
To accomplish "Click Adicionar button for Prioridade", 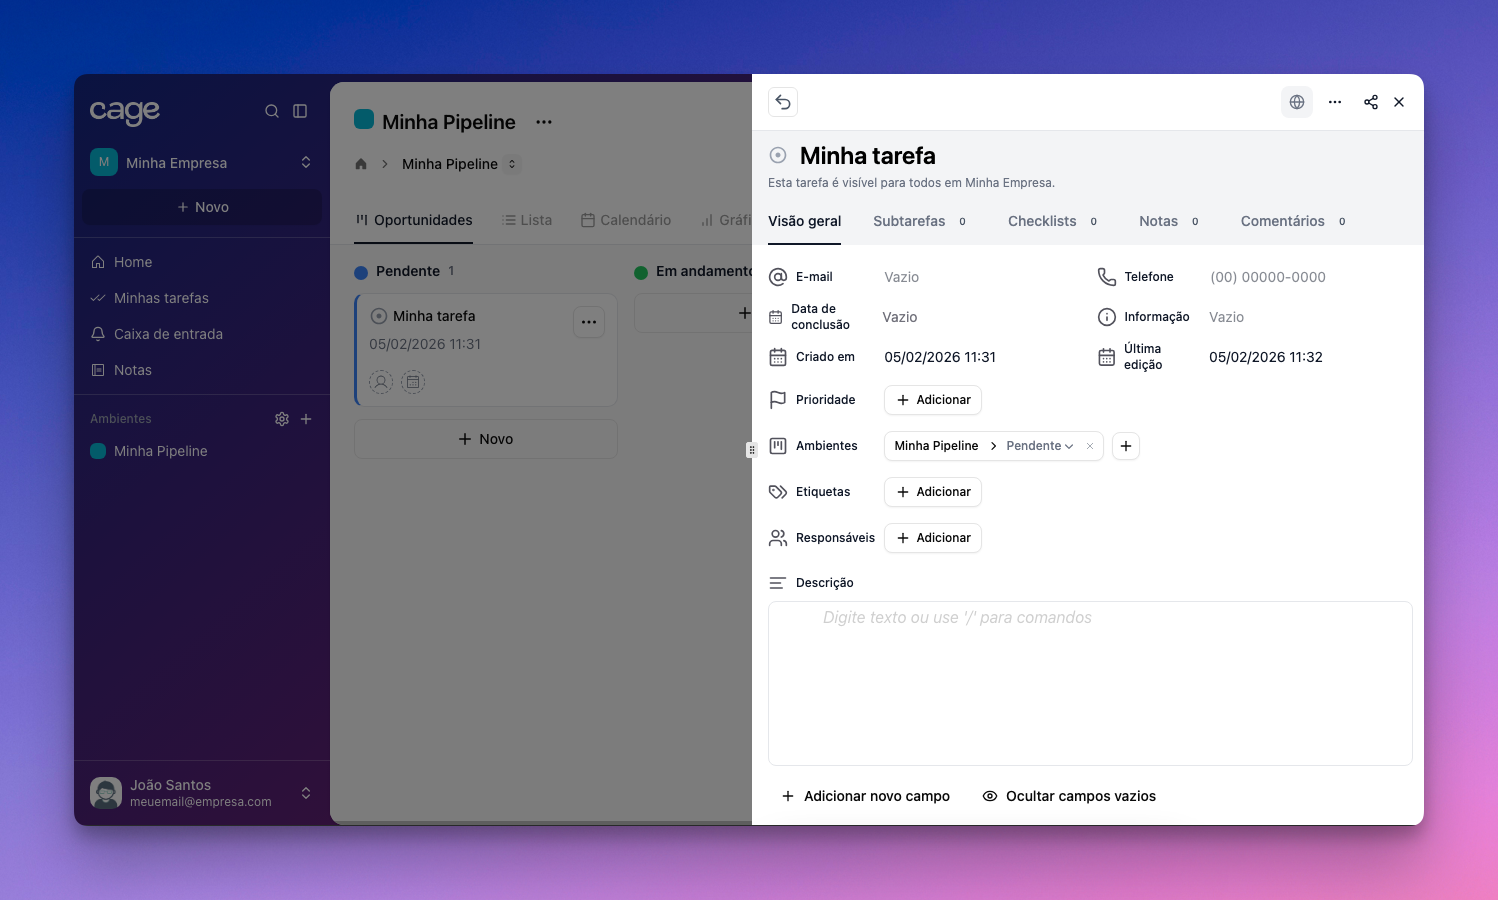I will (x=933, y=400).
